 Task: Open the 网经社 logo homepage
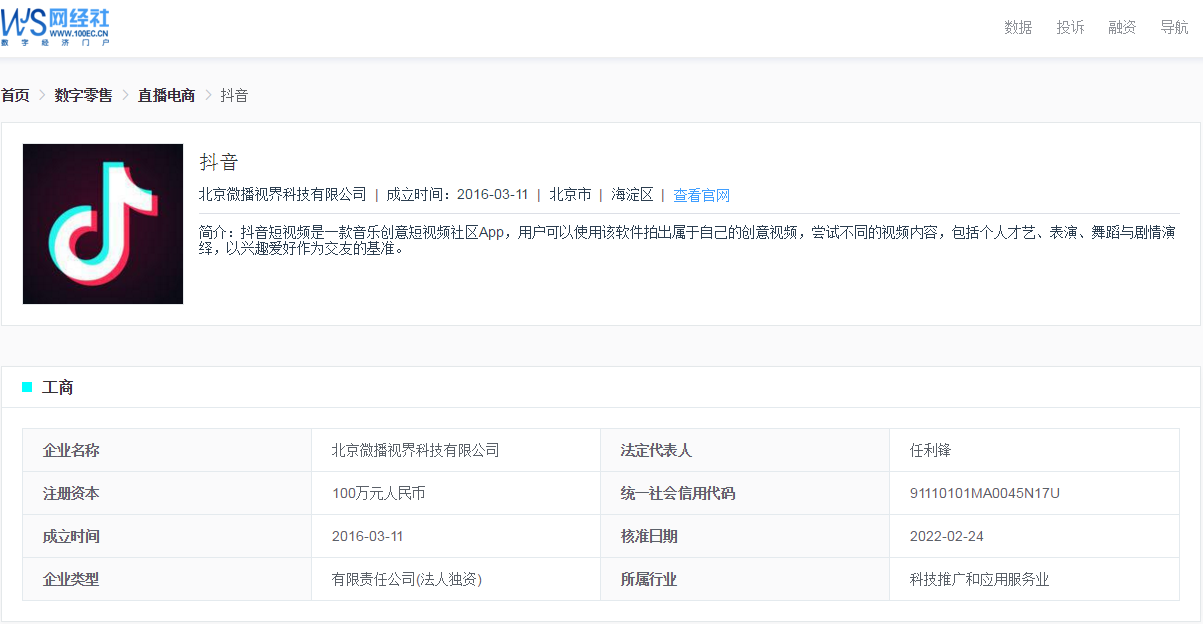tap(56, 27)
